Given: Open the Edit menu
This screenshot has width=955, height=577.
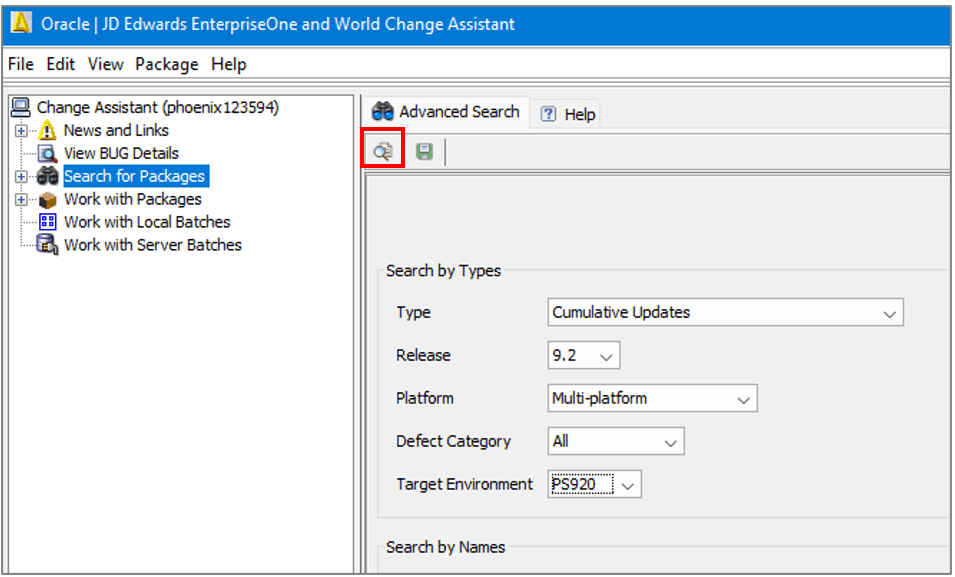Looking at the screenshot, I should pyautogui.click(x=61, y=64).
